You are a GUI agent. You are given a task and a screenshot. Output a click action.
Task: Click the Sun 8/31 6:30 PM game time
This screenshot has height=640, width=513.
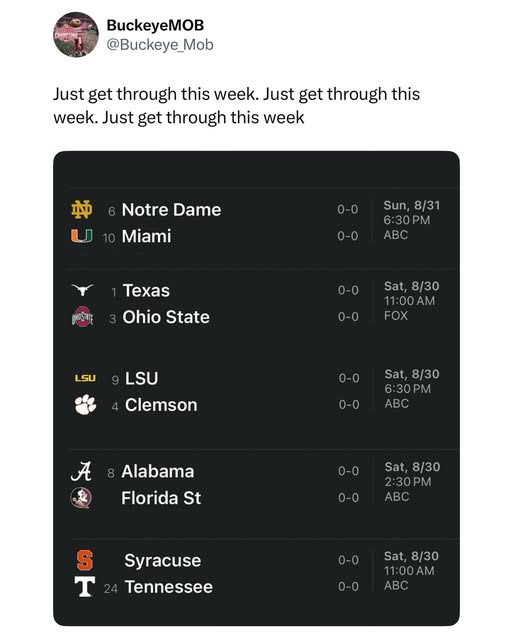[411, 212]
